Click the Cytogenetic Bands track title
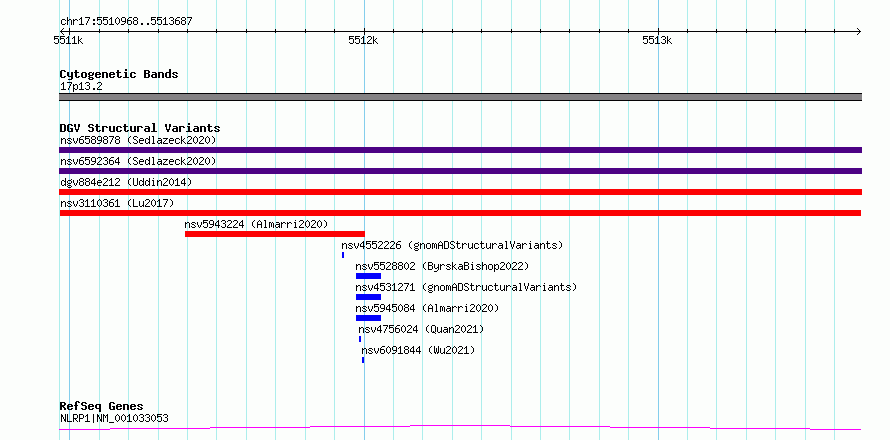The height and width of the screenshot is (440, 890). coord(119,74)
